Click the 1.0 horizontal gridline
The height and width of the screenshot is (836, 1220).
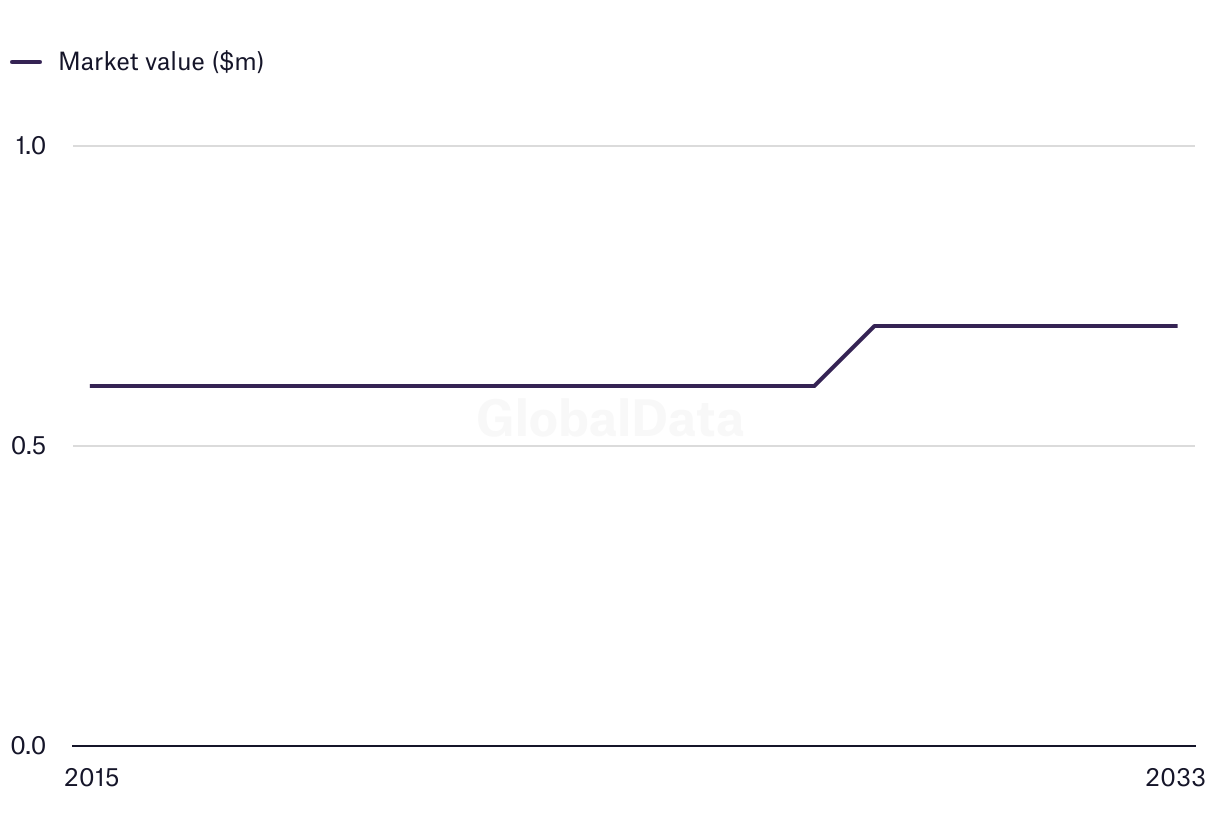634,146
